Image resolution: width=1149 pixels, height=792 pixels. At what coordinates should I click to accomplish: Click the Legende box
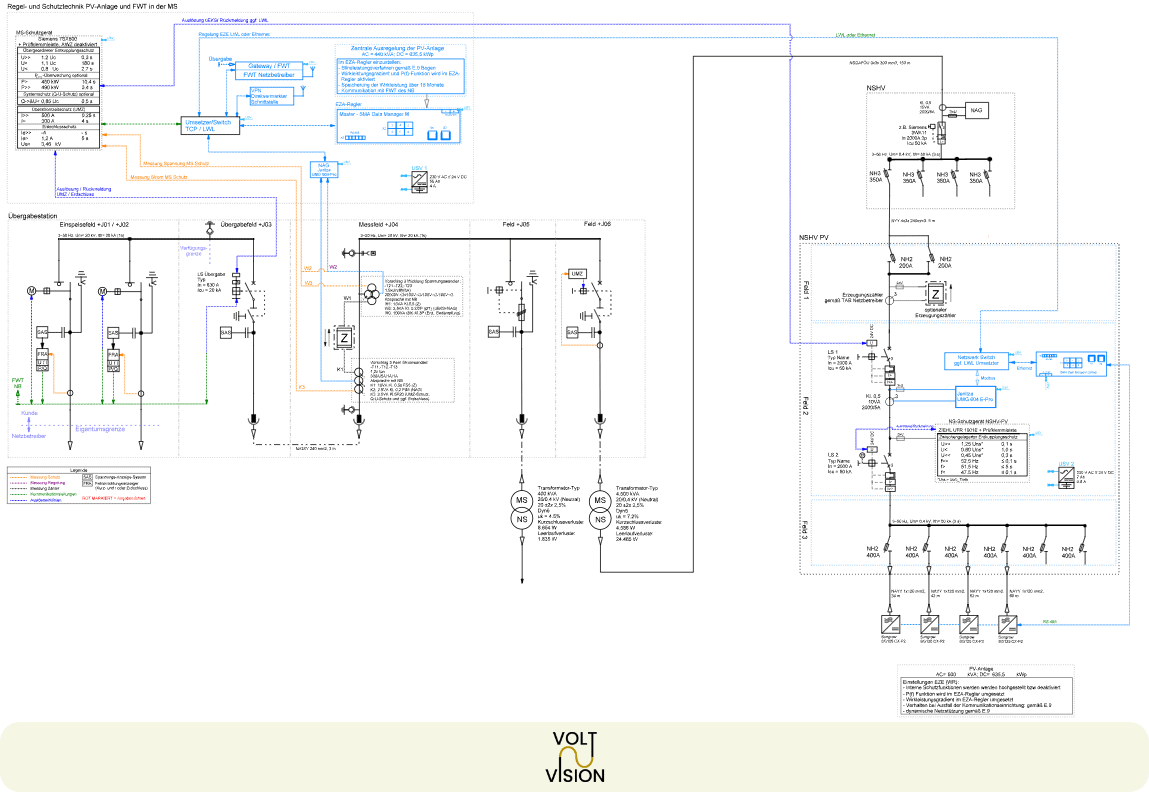click(79, 485)
